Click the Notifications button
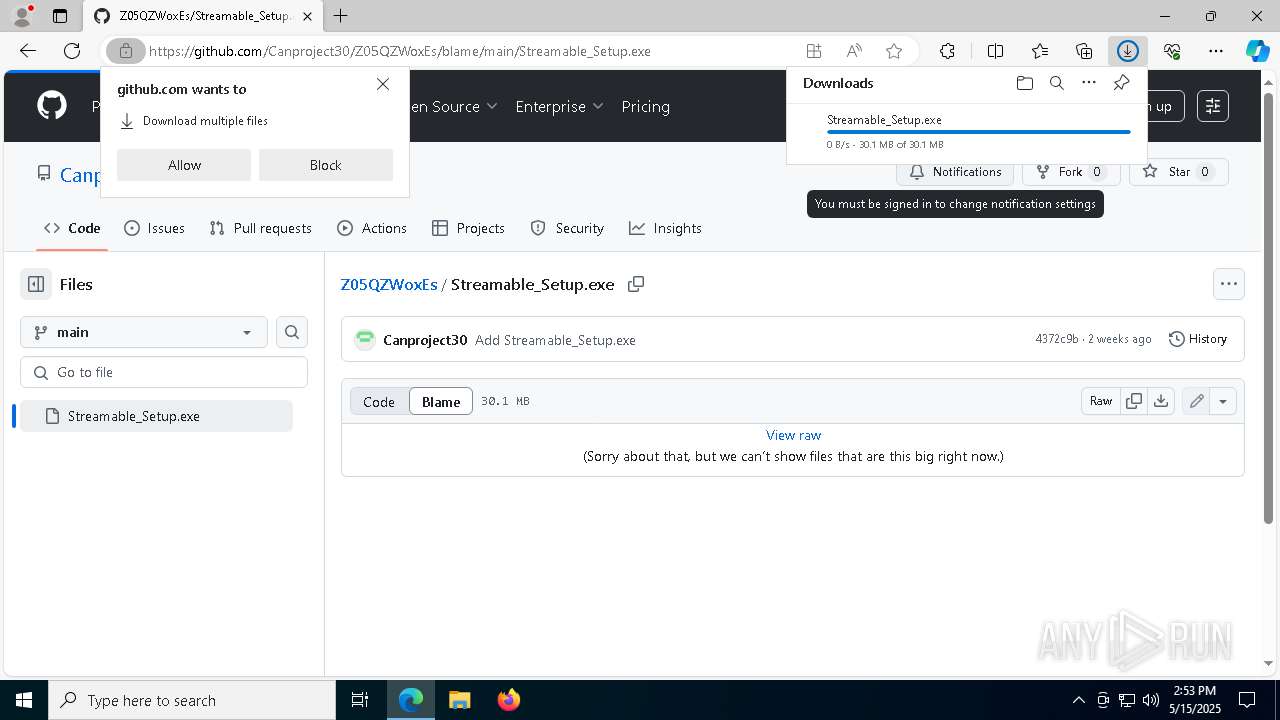This screenshot has height=720, width=1280. [955, 172]
